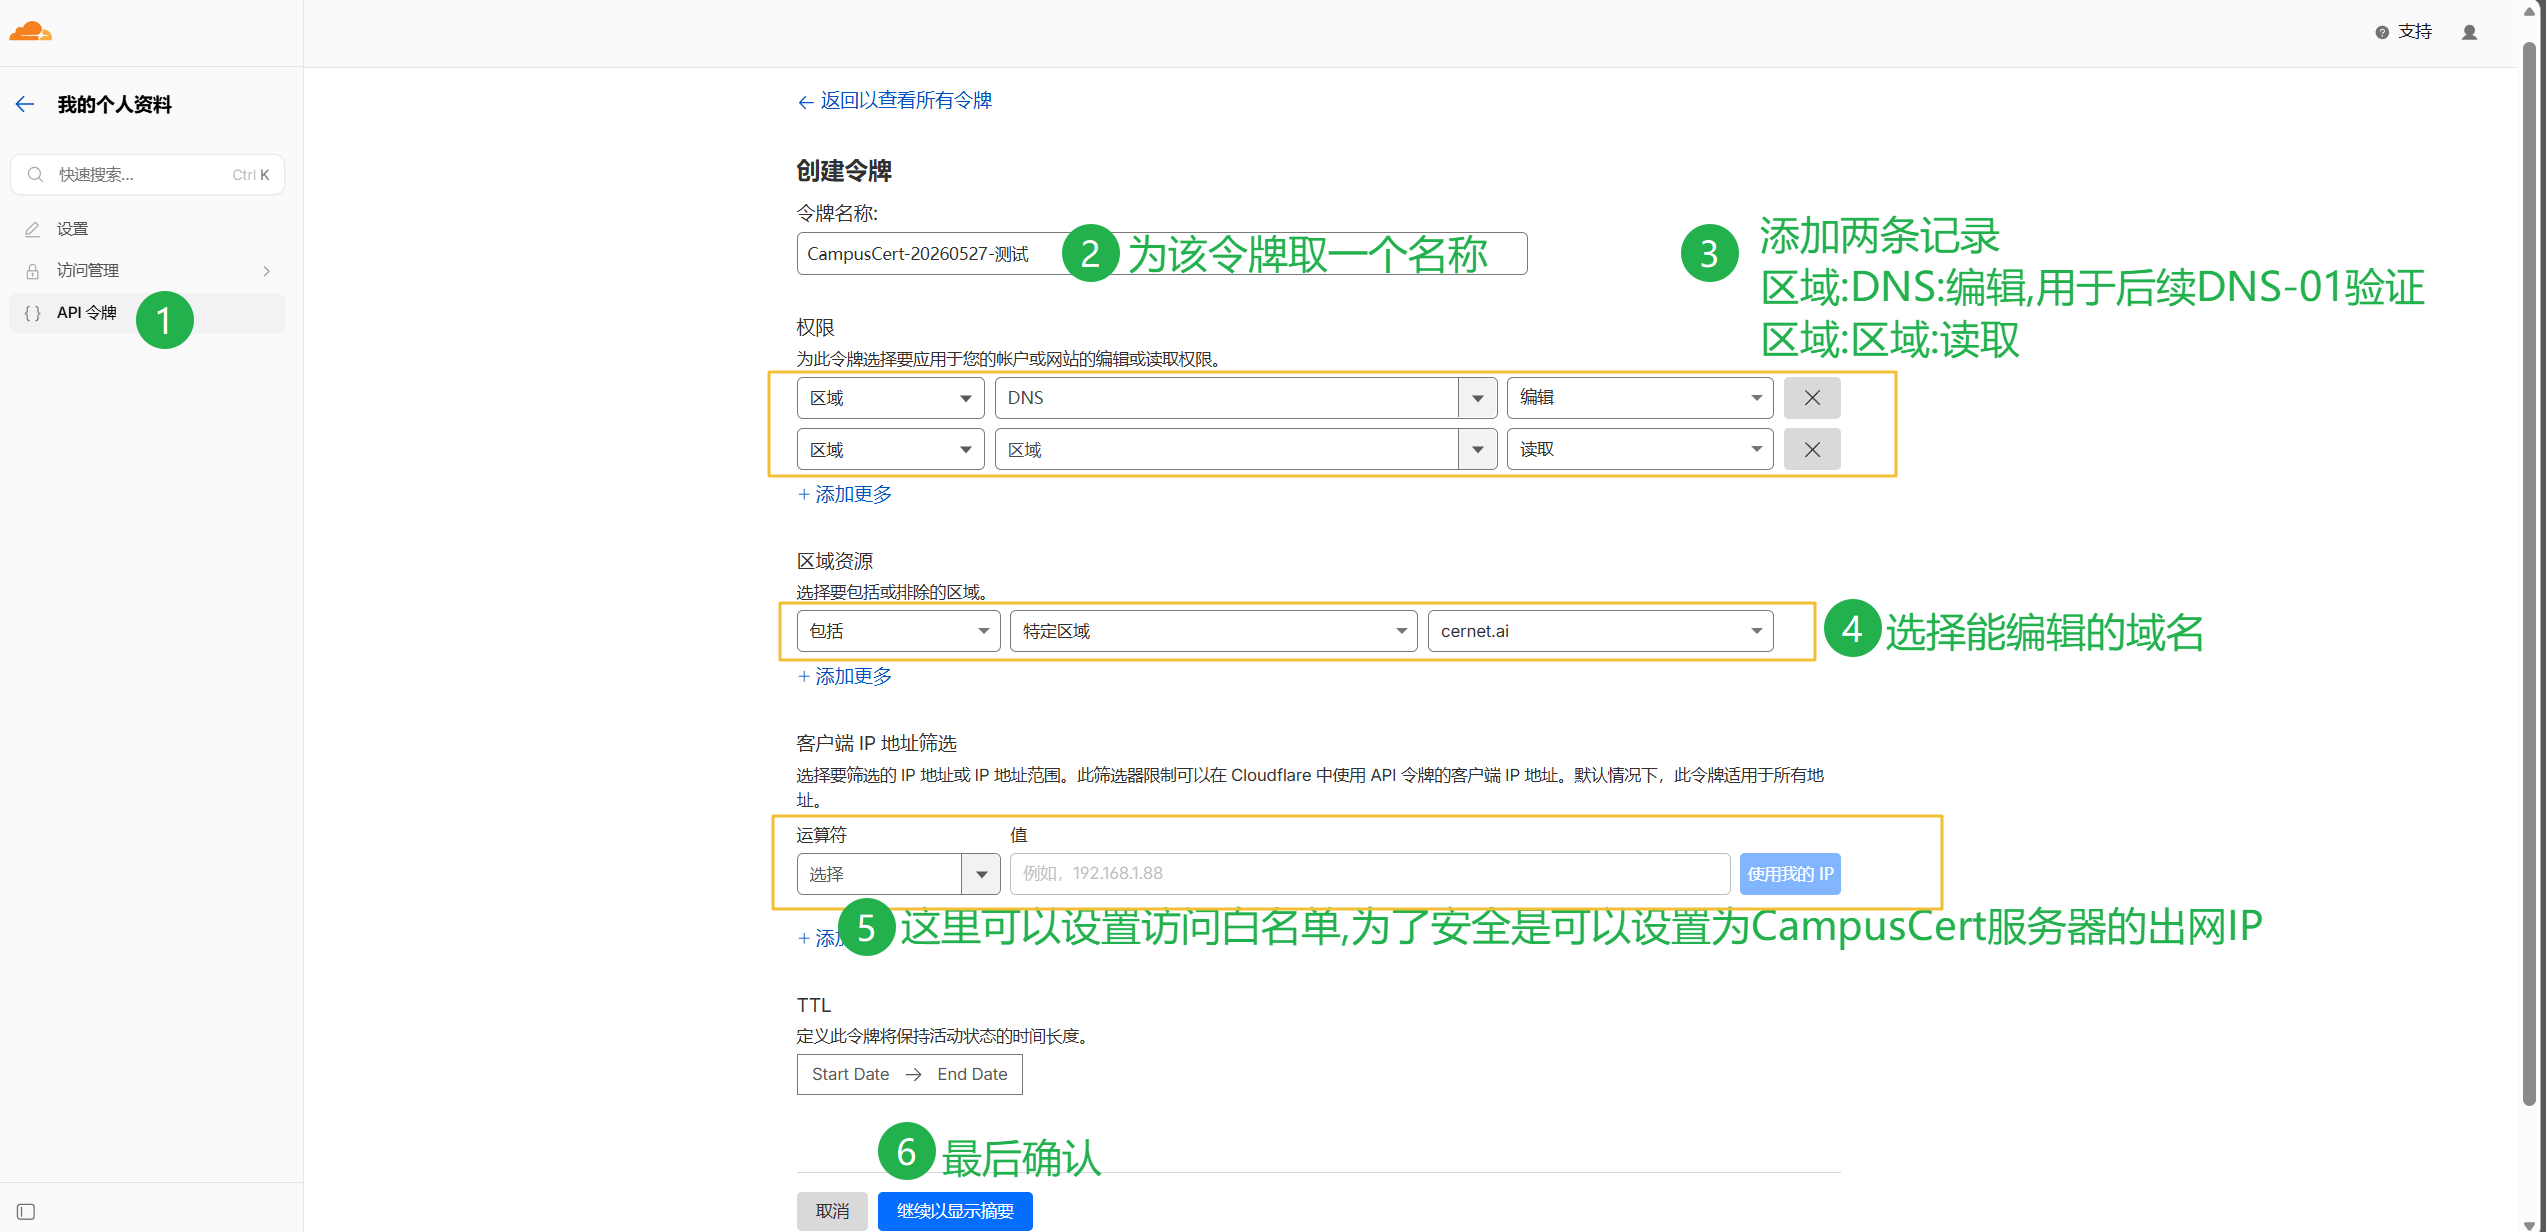Click the sidebar collapse icon
Screen dimensions: 2546x1232
tap(26, 1212)
